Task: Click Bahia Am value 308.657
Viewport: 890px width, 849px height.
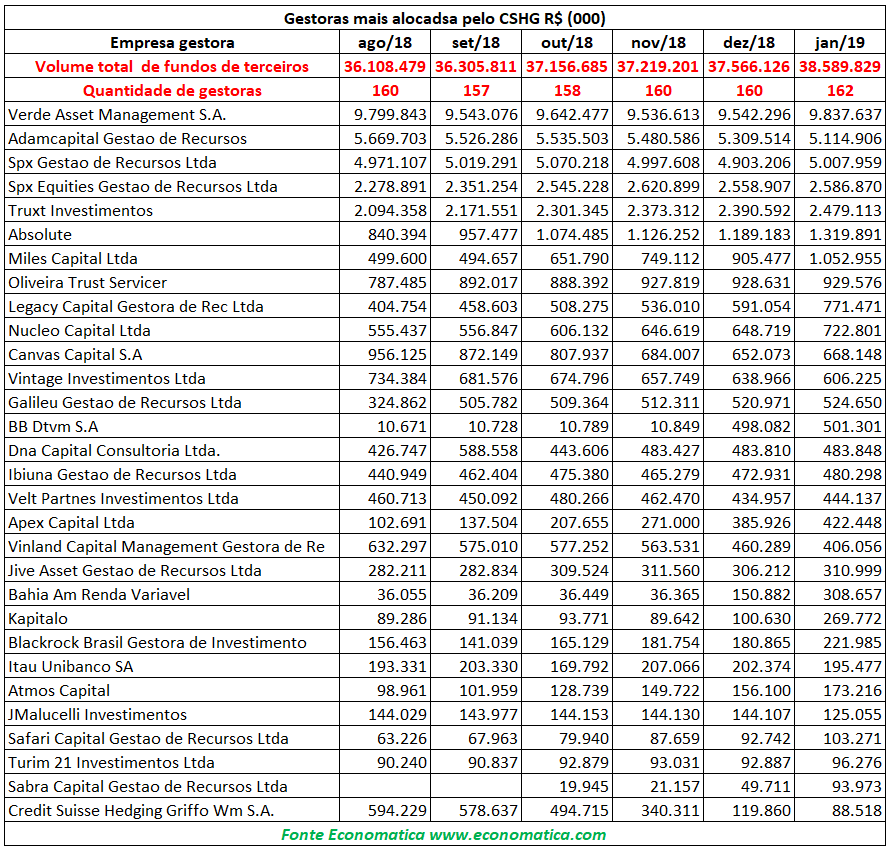Action: pos(852,594)
